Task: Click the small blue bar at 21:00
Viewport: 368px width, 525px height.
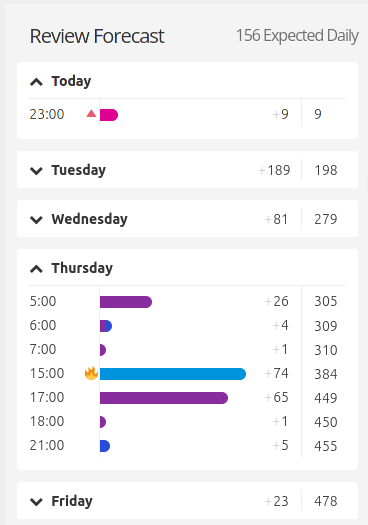Action: point(105,446)
